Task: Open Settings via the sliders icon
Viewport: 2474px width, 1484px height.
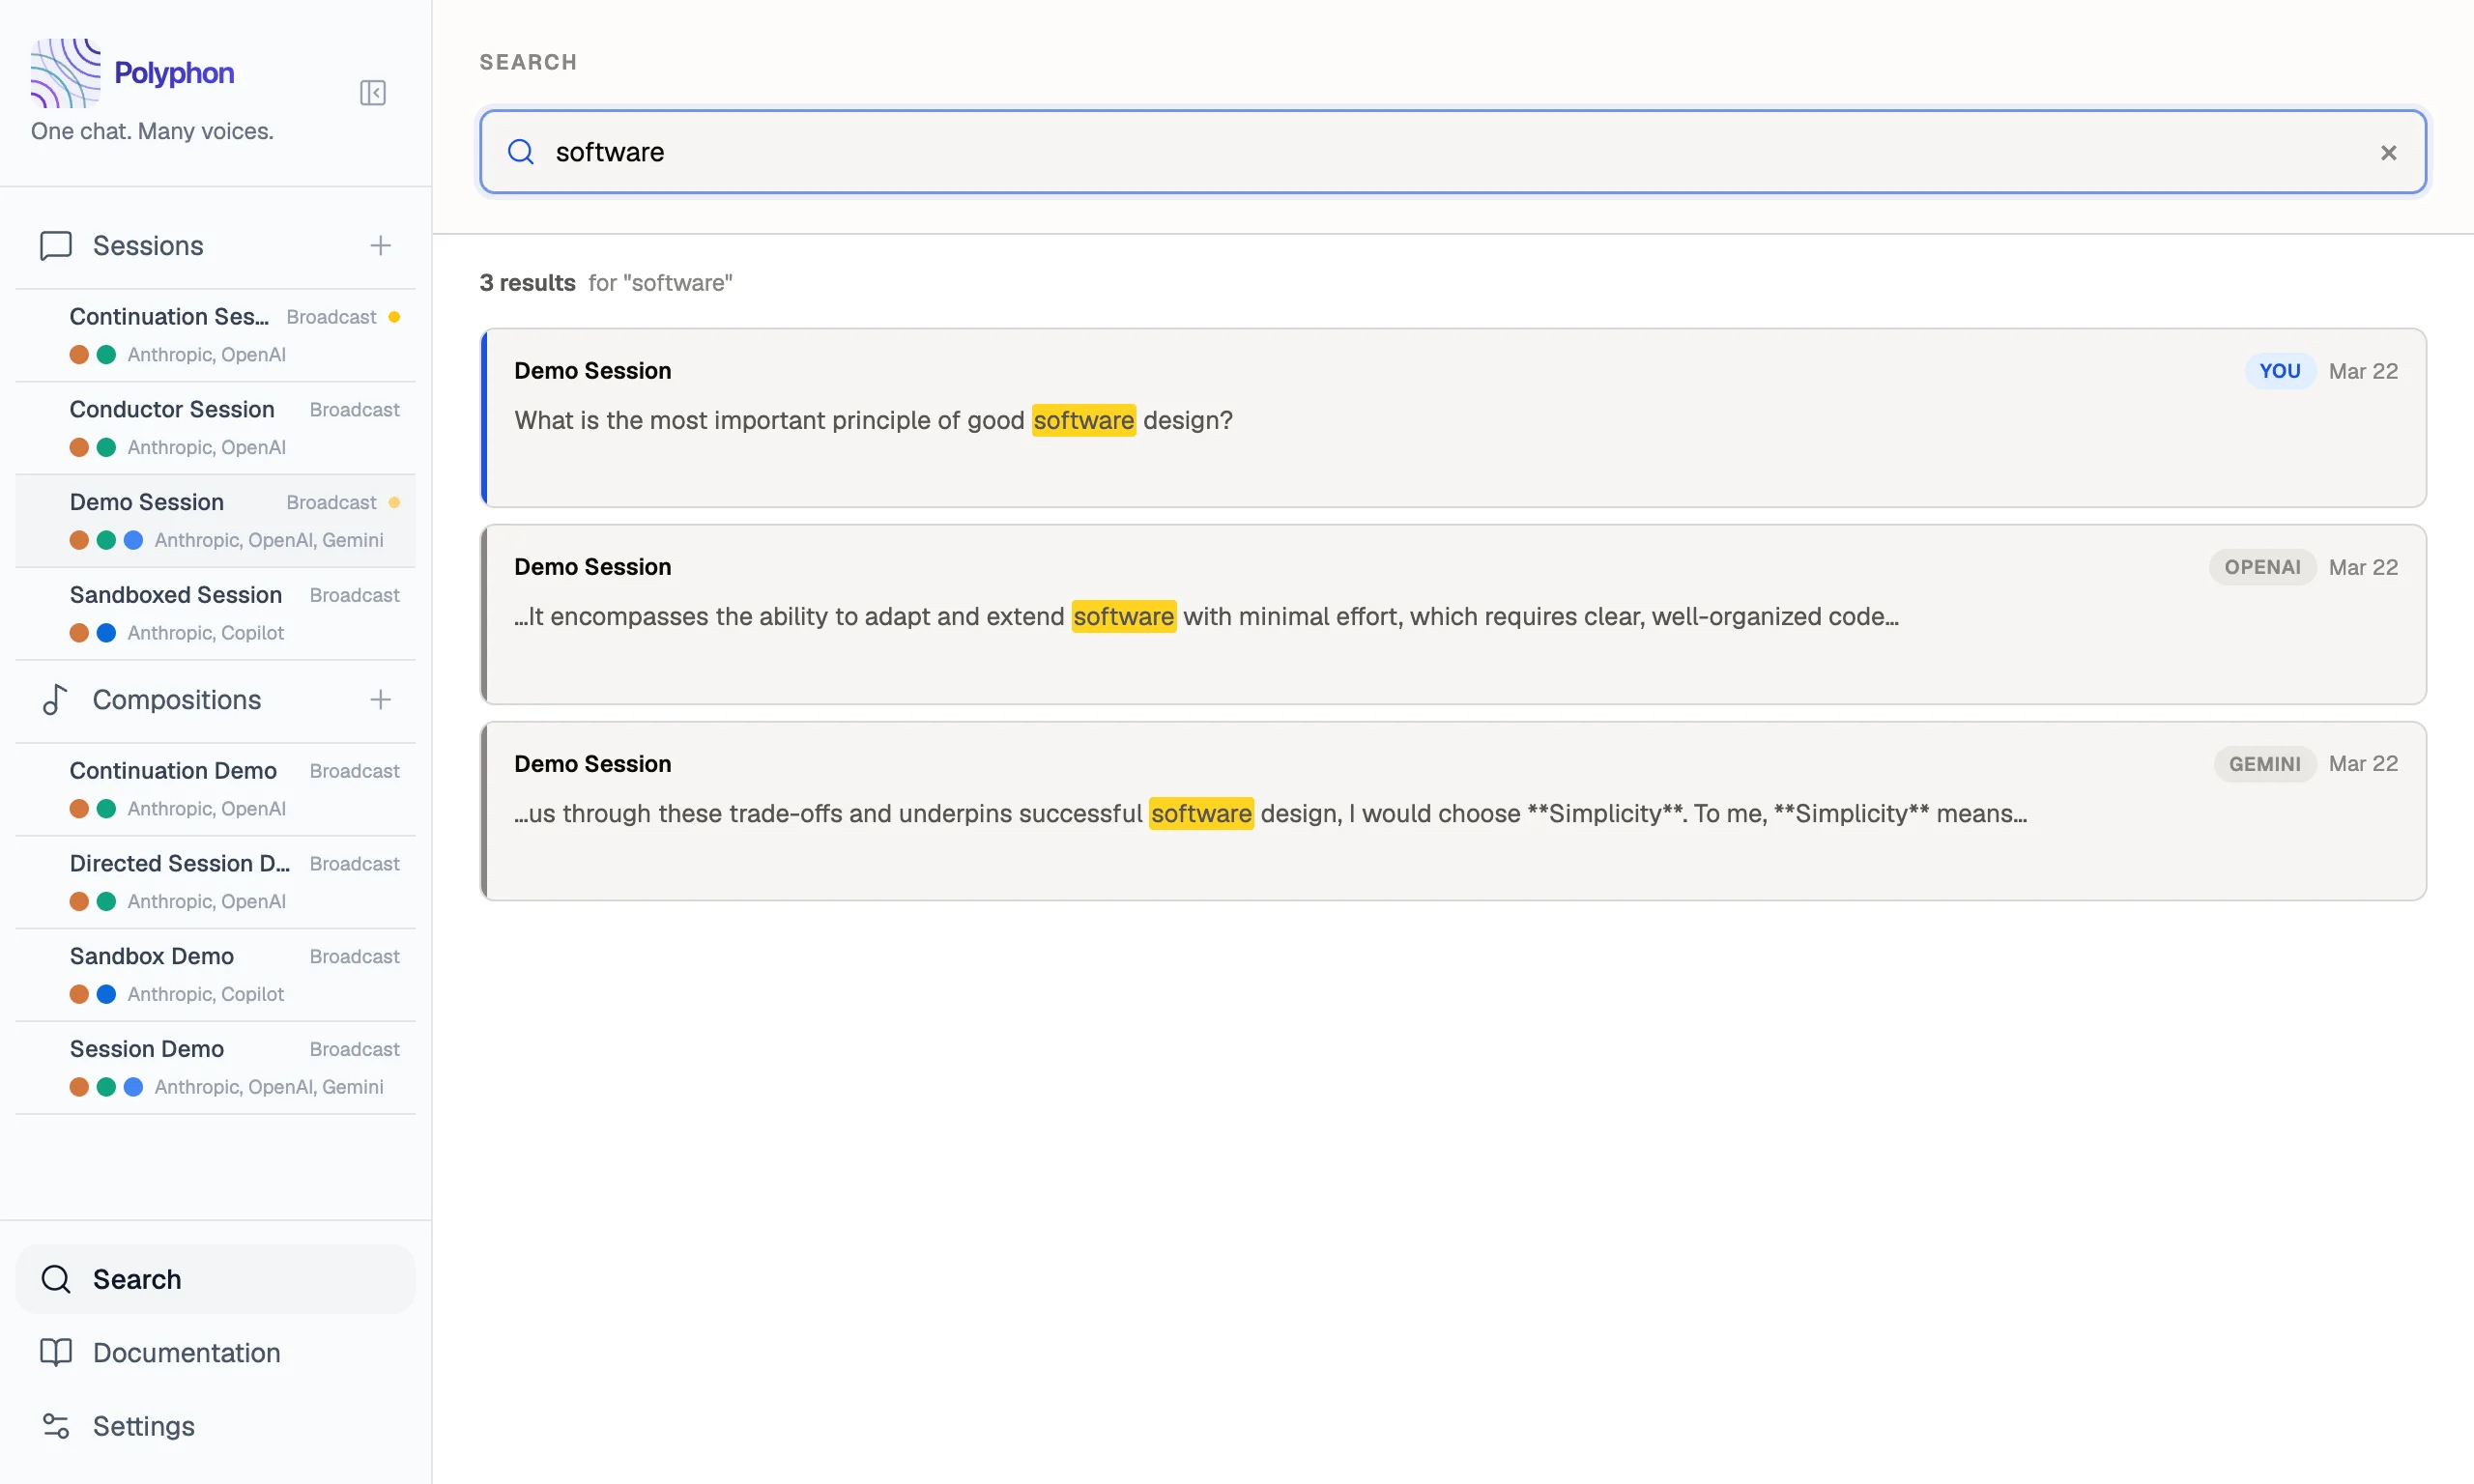Action: pyautogui.click(x=56, y=1425)
